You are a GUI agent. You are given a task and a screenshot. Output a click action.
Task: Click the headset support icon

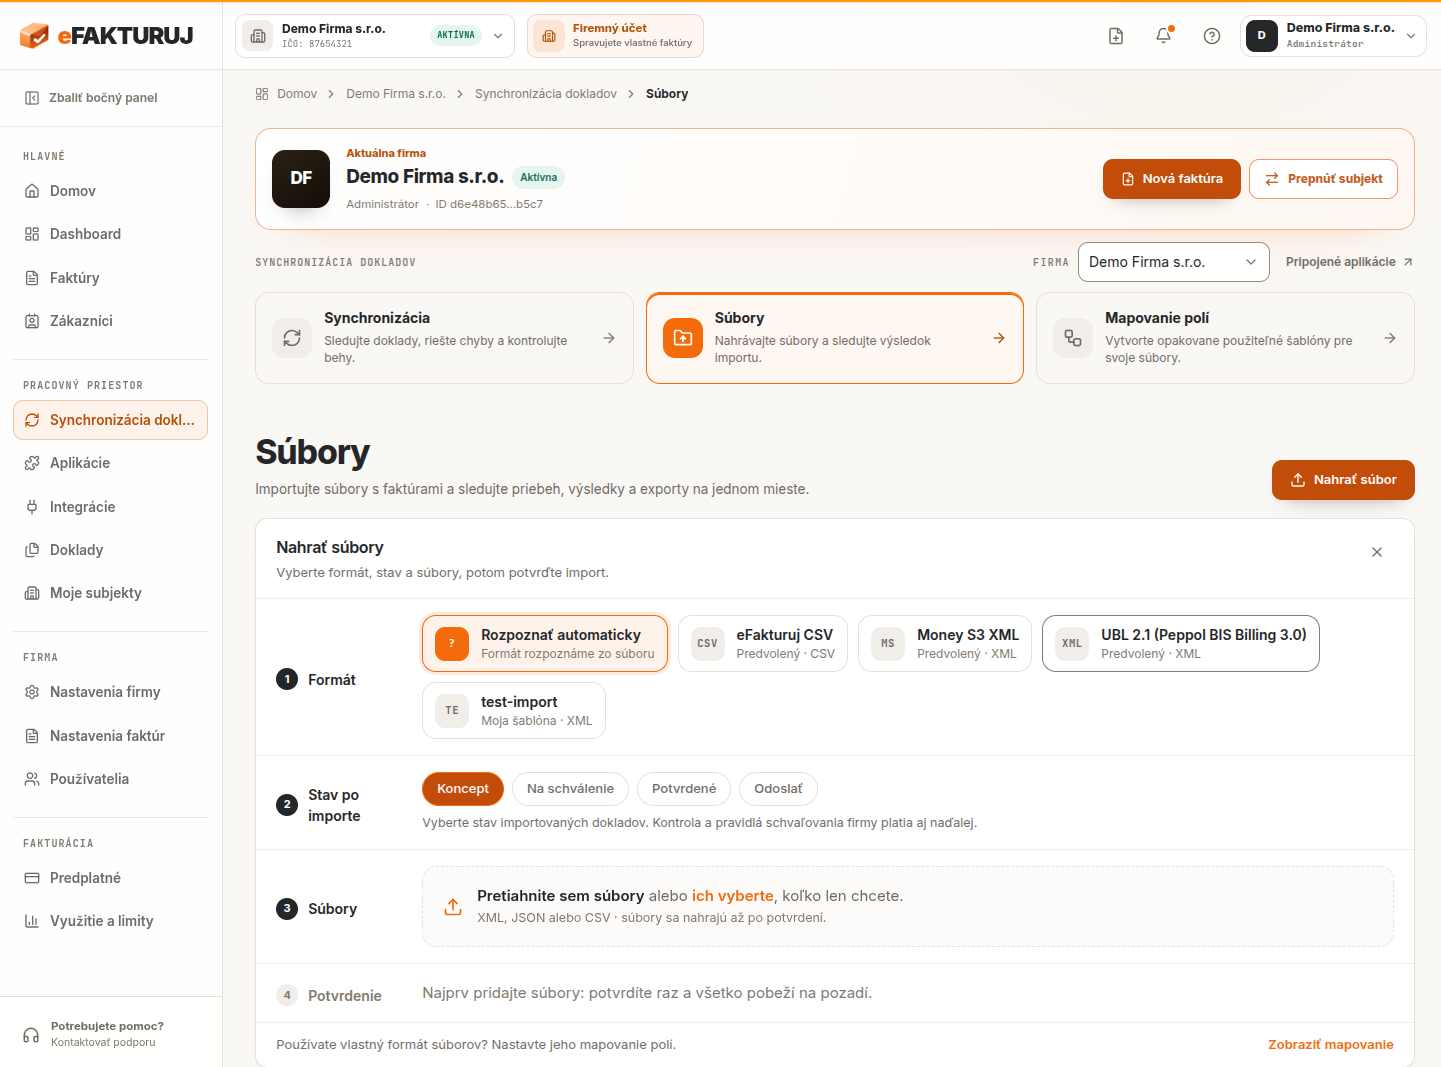[x=31, y=1035]
